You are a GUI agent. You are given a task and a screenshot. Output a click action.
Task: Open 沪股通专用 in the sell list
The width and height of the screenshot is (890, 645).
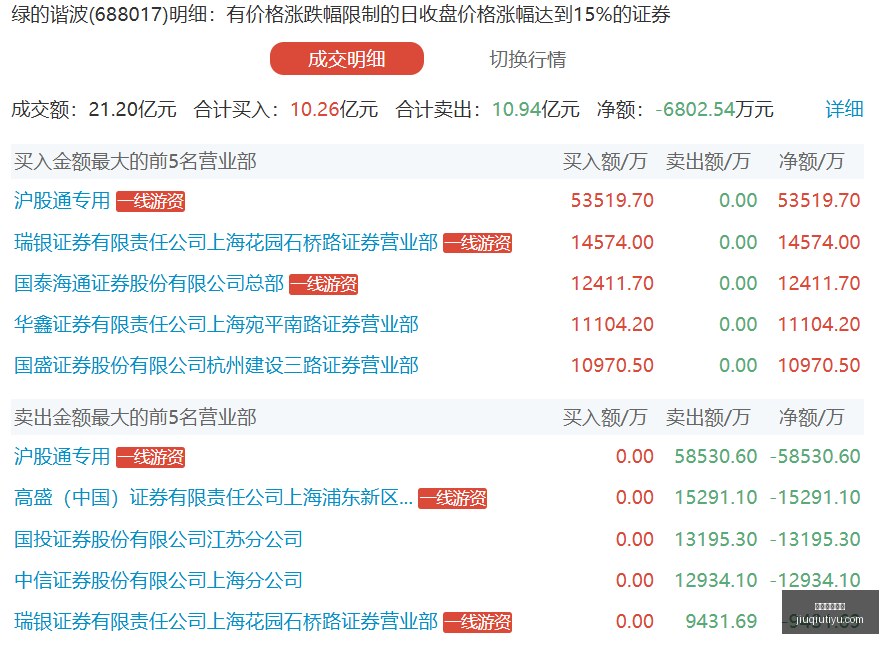[x=62, y=456]
